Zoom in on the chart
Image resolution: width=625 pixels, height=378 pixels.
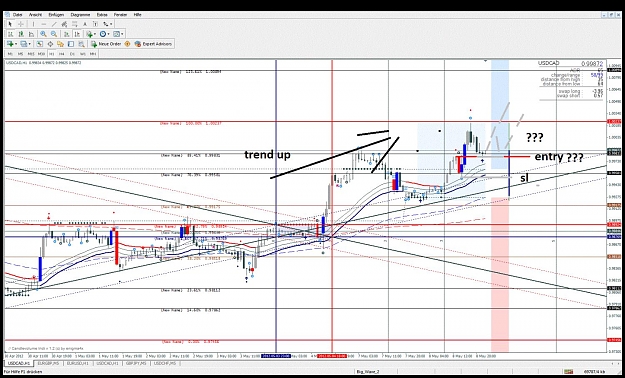click(x=43, y=34)
